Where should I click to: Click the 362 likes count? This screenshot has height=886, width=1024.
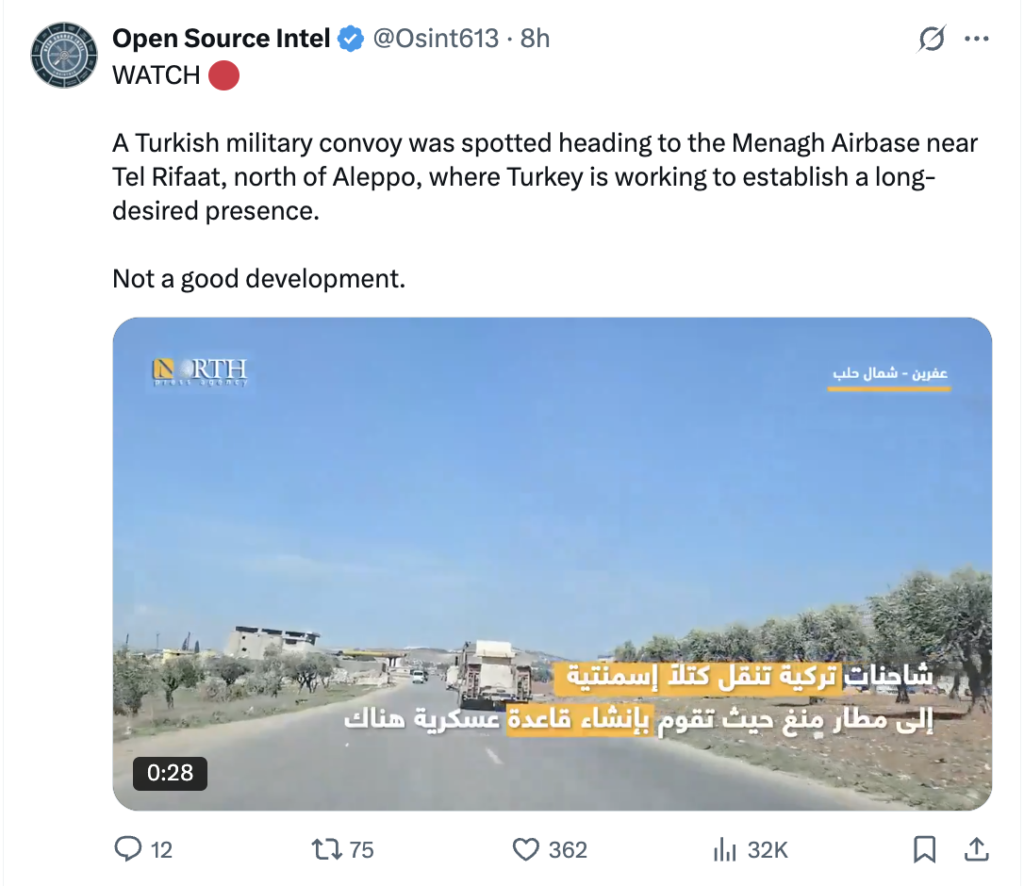coord(568,850)
